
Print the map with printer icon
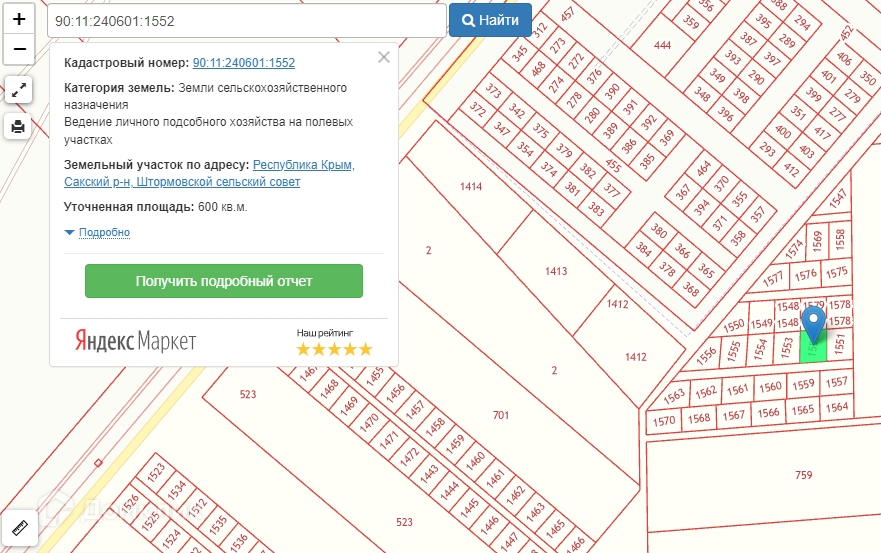(x=19, y=126)
